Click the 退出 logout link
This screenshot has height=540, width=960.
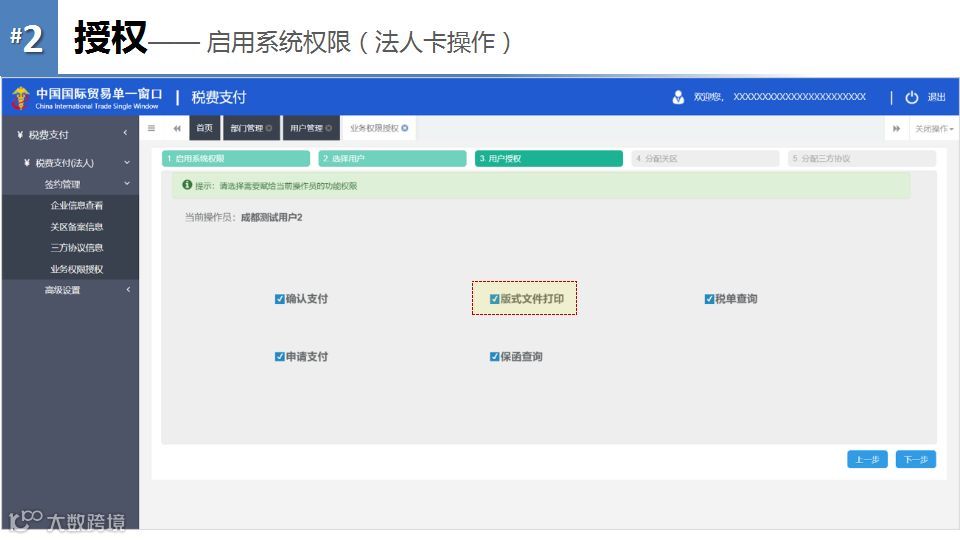tap(937, 97)
